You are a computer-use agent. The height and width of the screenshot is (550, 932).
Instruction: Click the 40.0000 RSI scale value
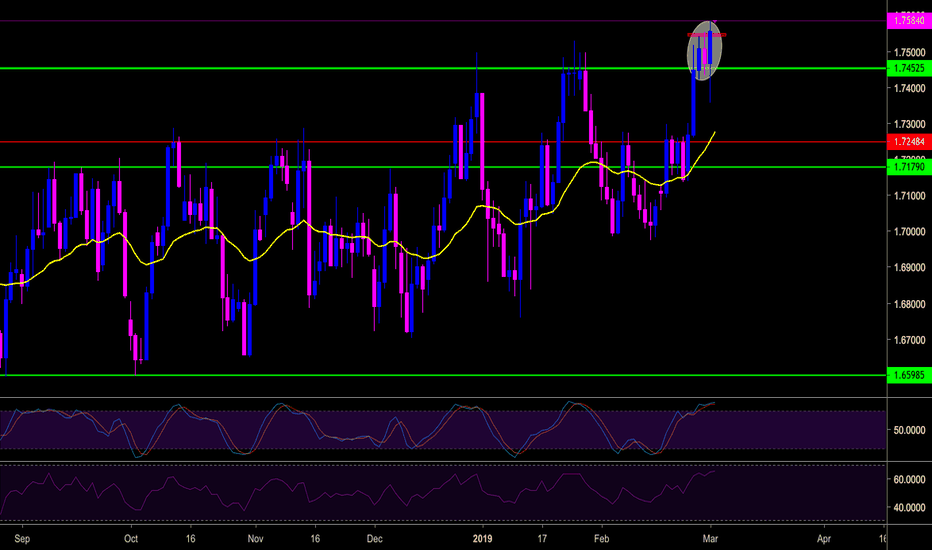coord(909,508)
